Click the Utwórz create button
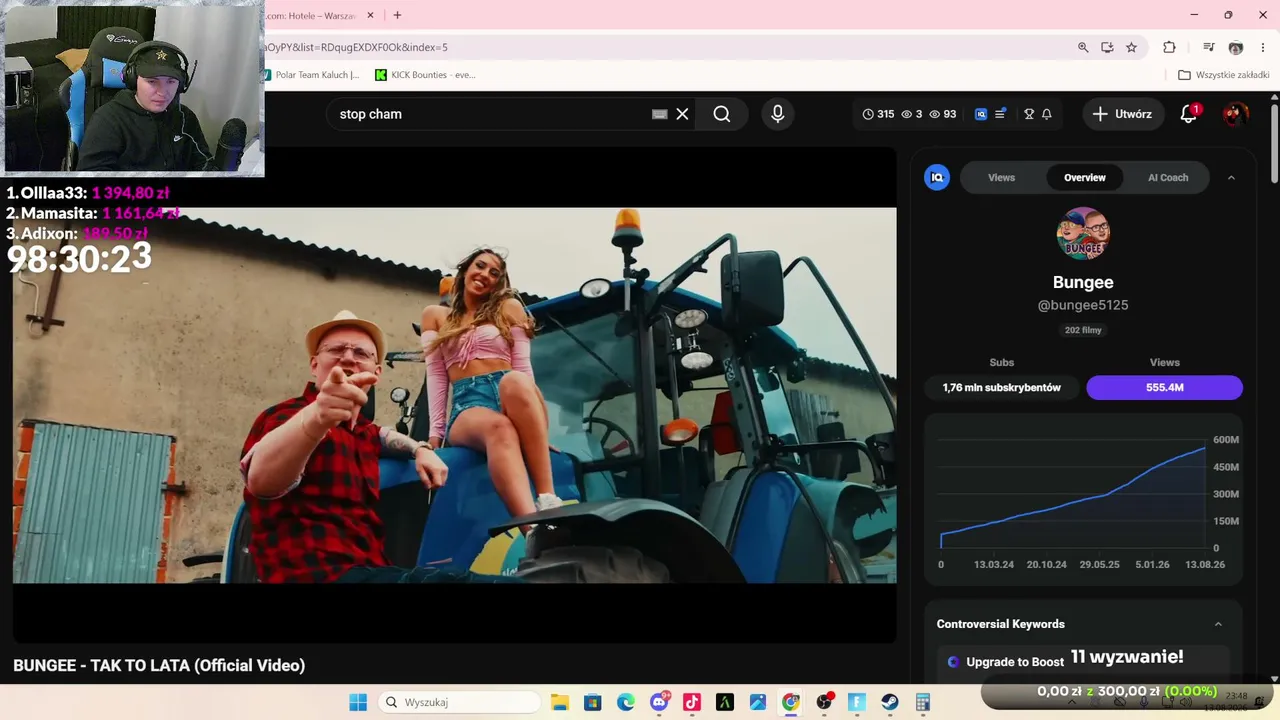The height and width of the screenshot is (720, 1280). click(1122, 114)
